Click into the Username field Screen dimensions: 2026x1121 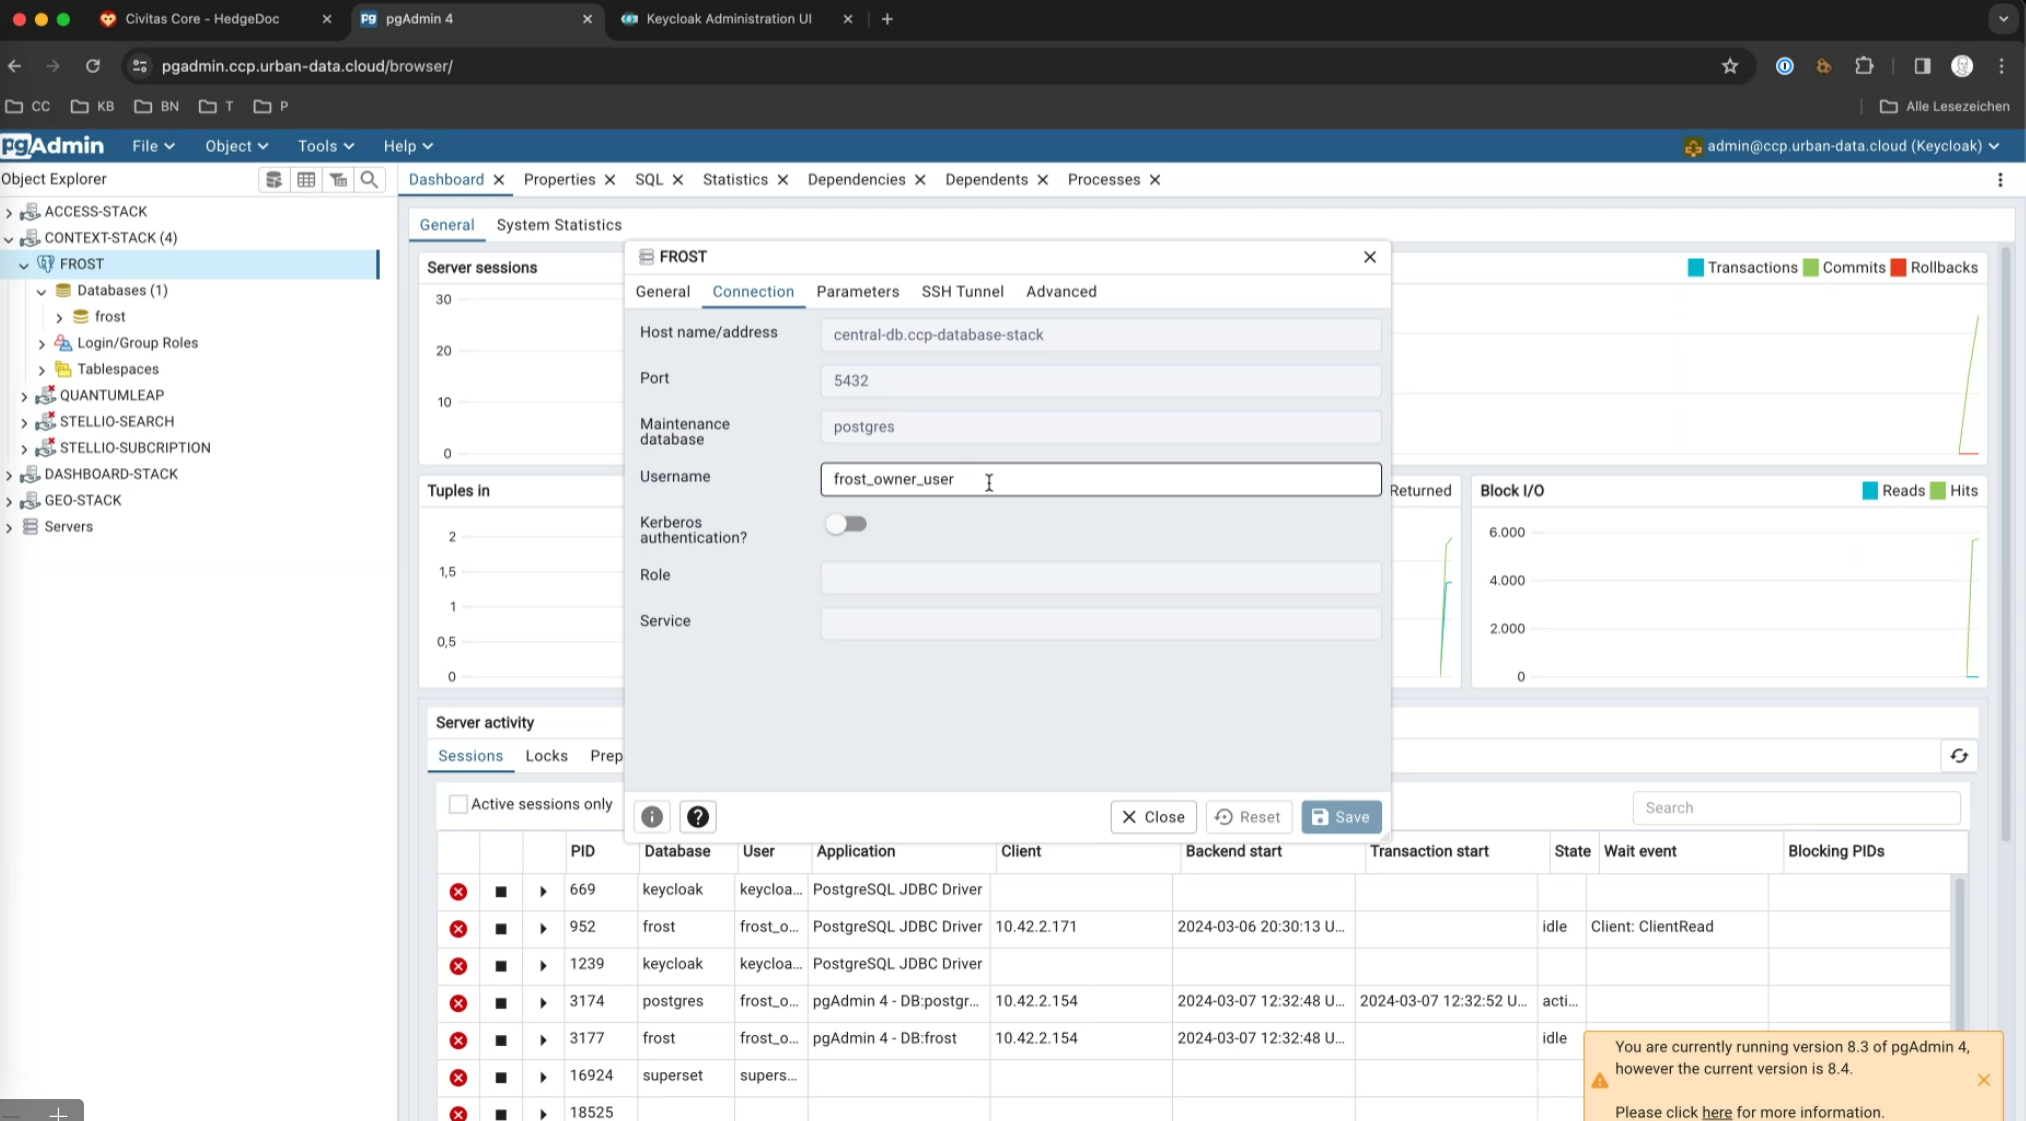[x=1100, y=479]
